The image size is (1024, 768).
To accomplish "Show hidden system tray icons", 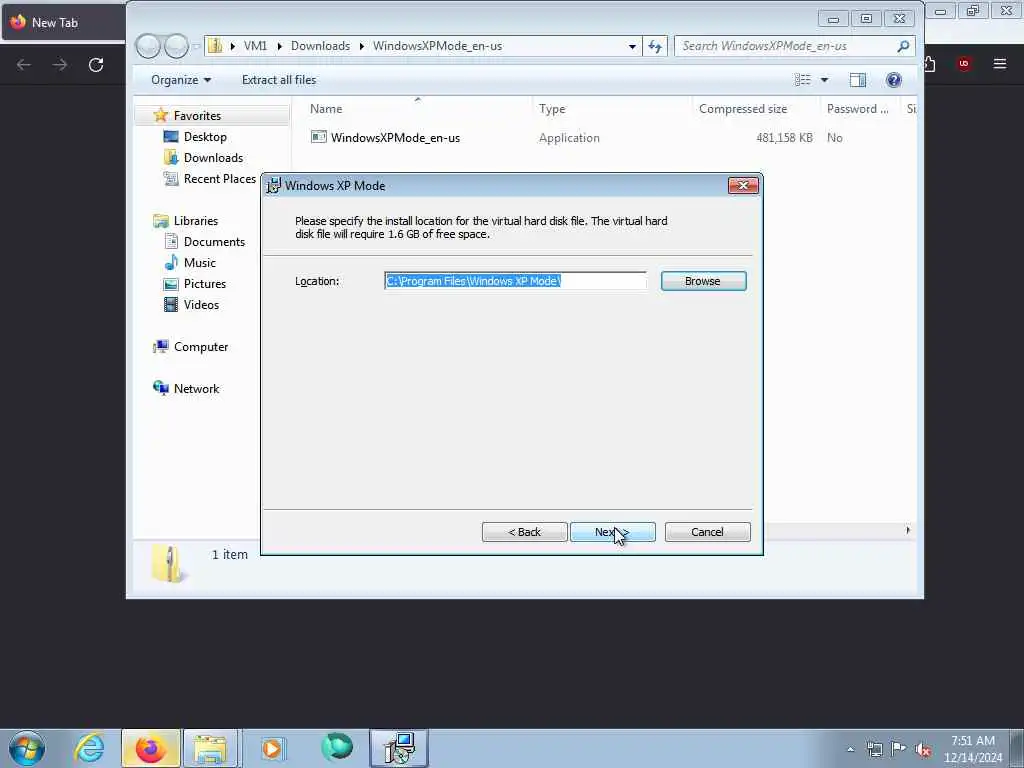I will point(850,749).
